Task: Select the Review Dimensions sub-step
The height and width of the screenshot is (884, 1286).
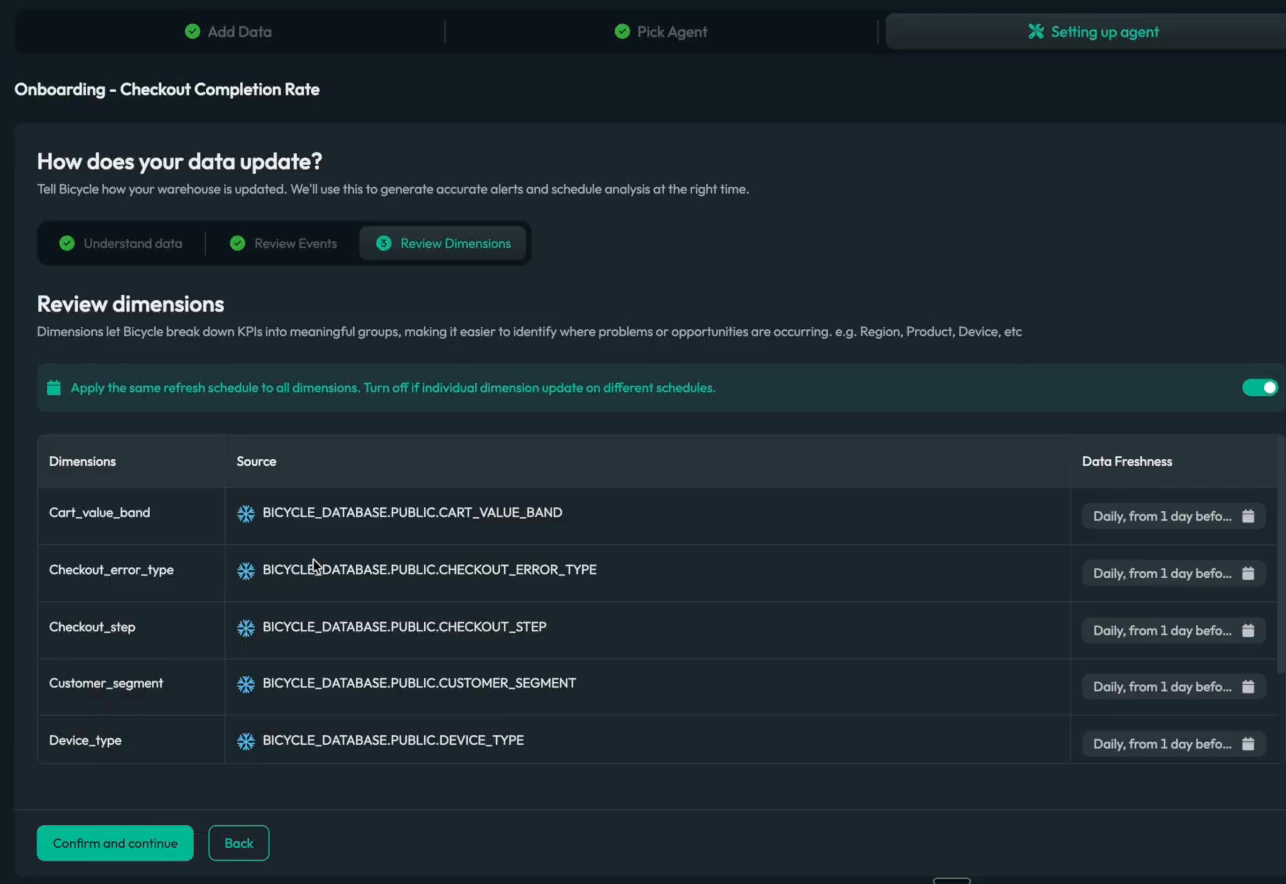Action: click(x=443, y=243)
